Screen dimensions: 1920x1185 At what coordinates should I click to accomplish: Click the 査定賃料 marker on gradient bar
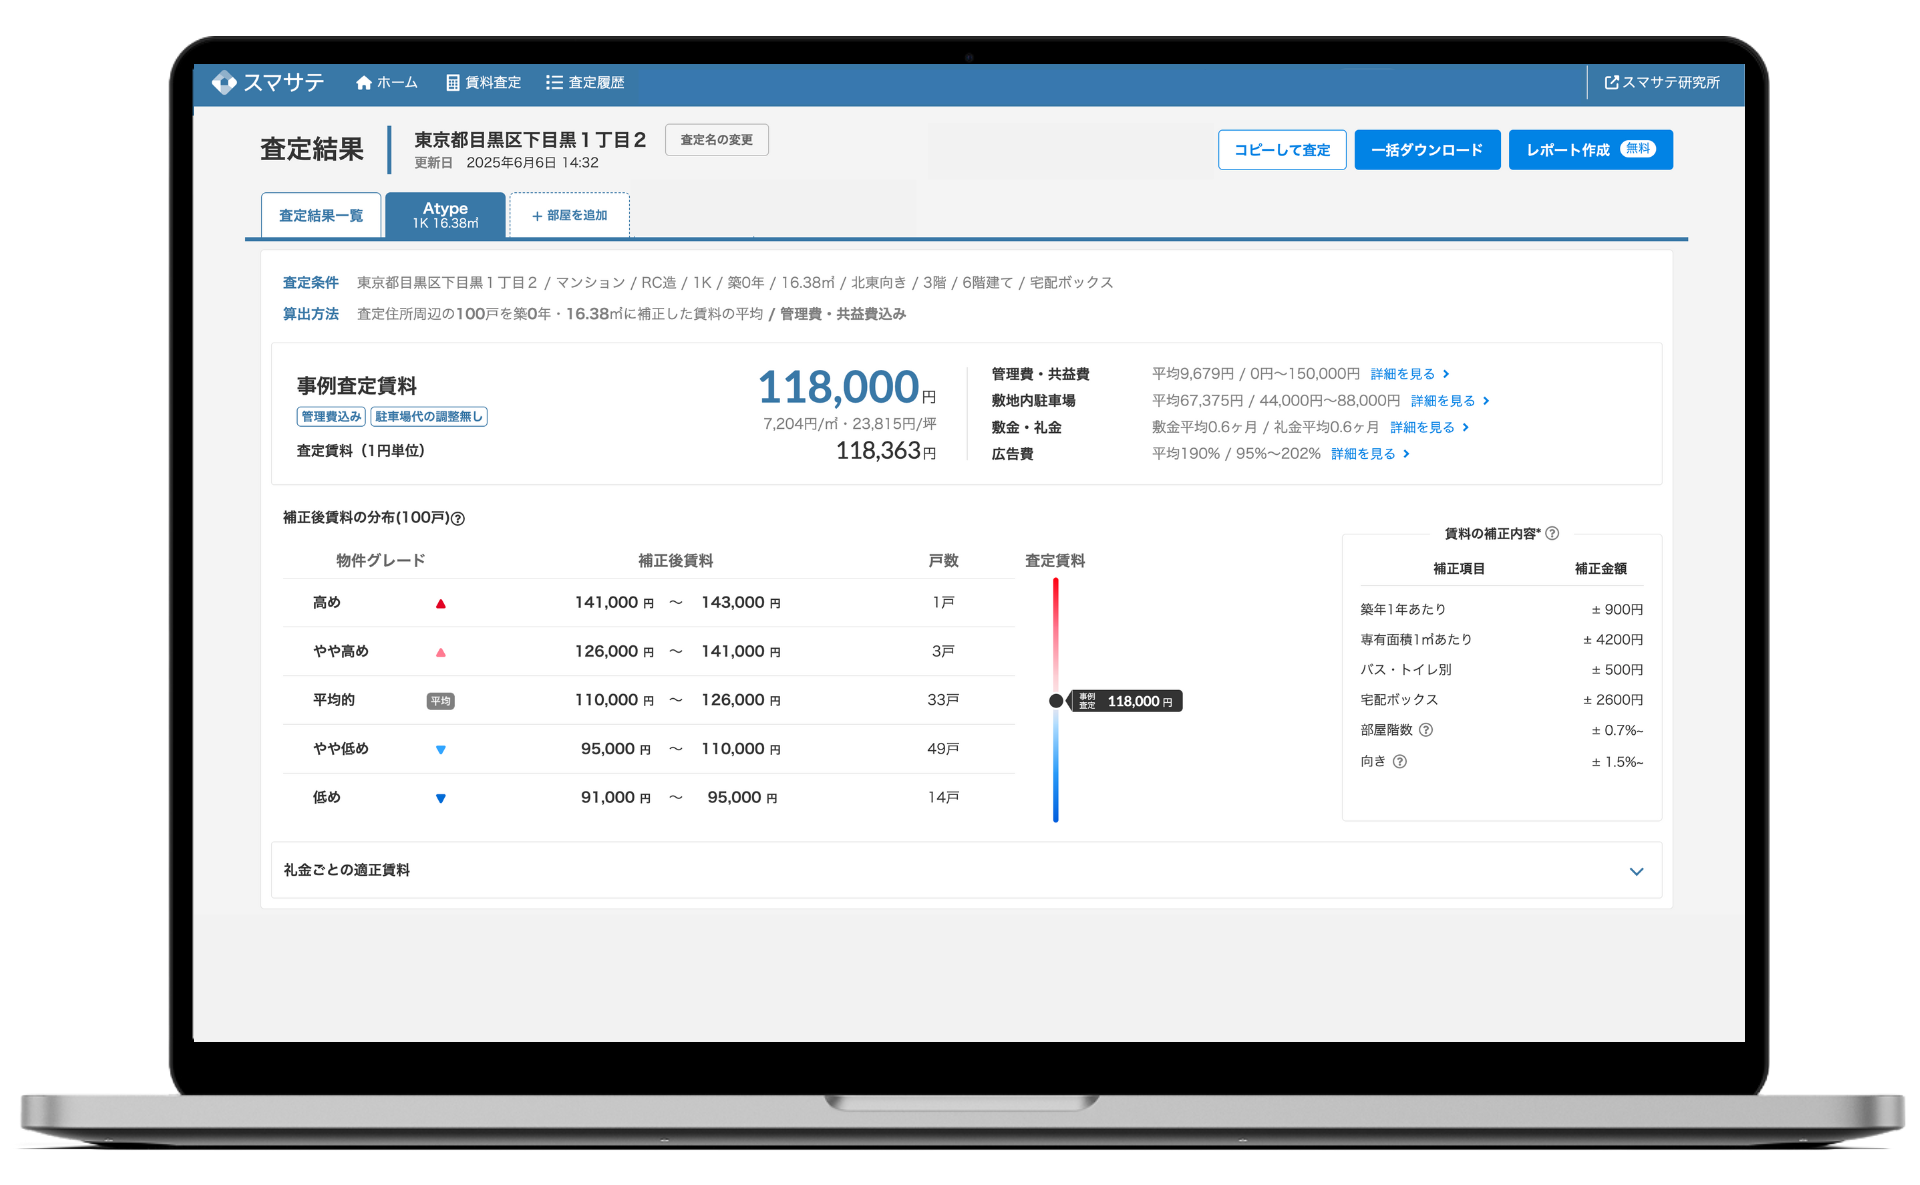1056,701
